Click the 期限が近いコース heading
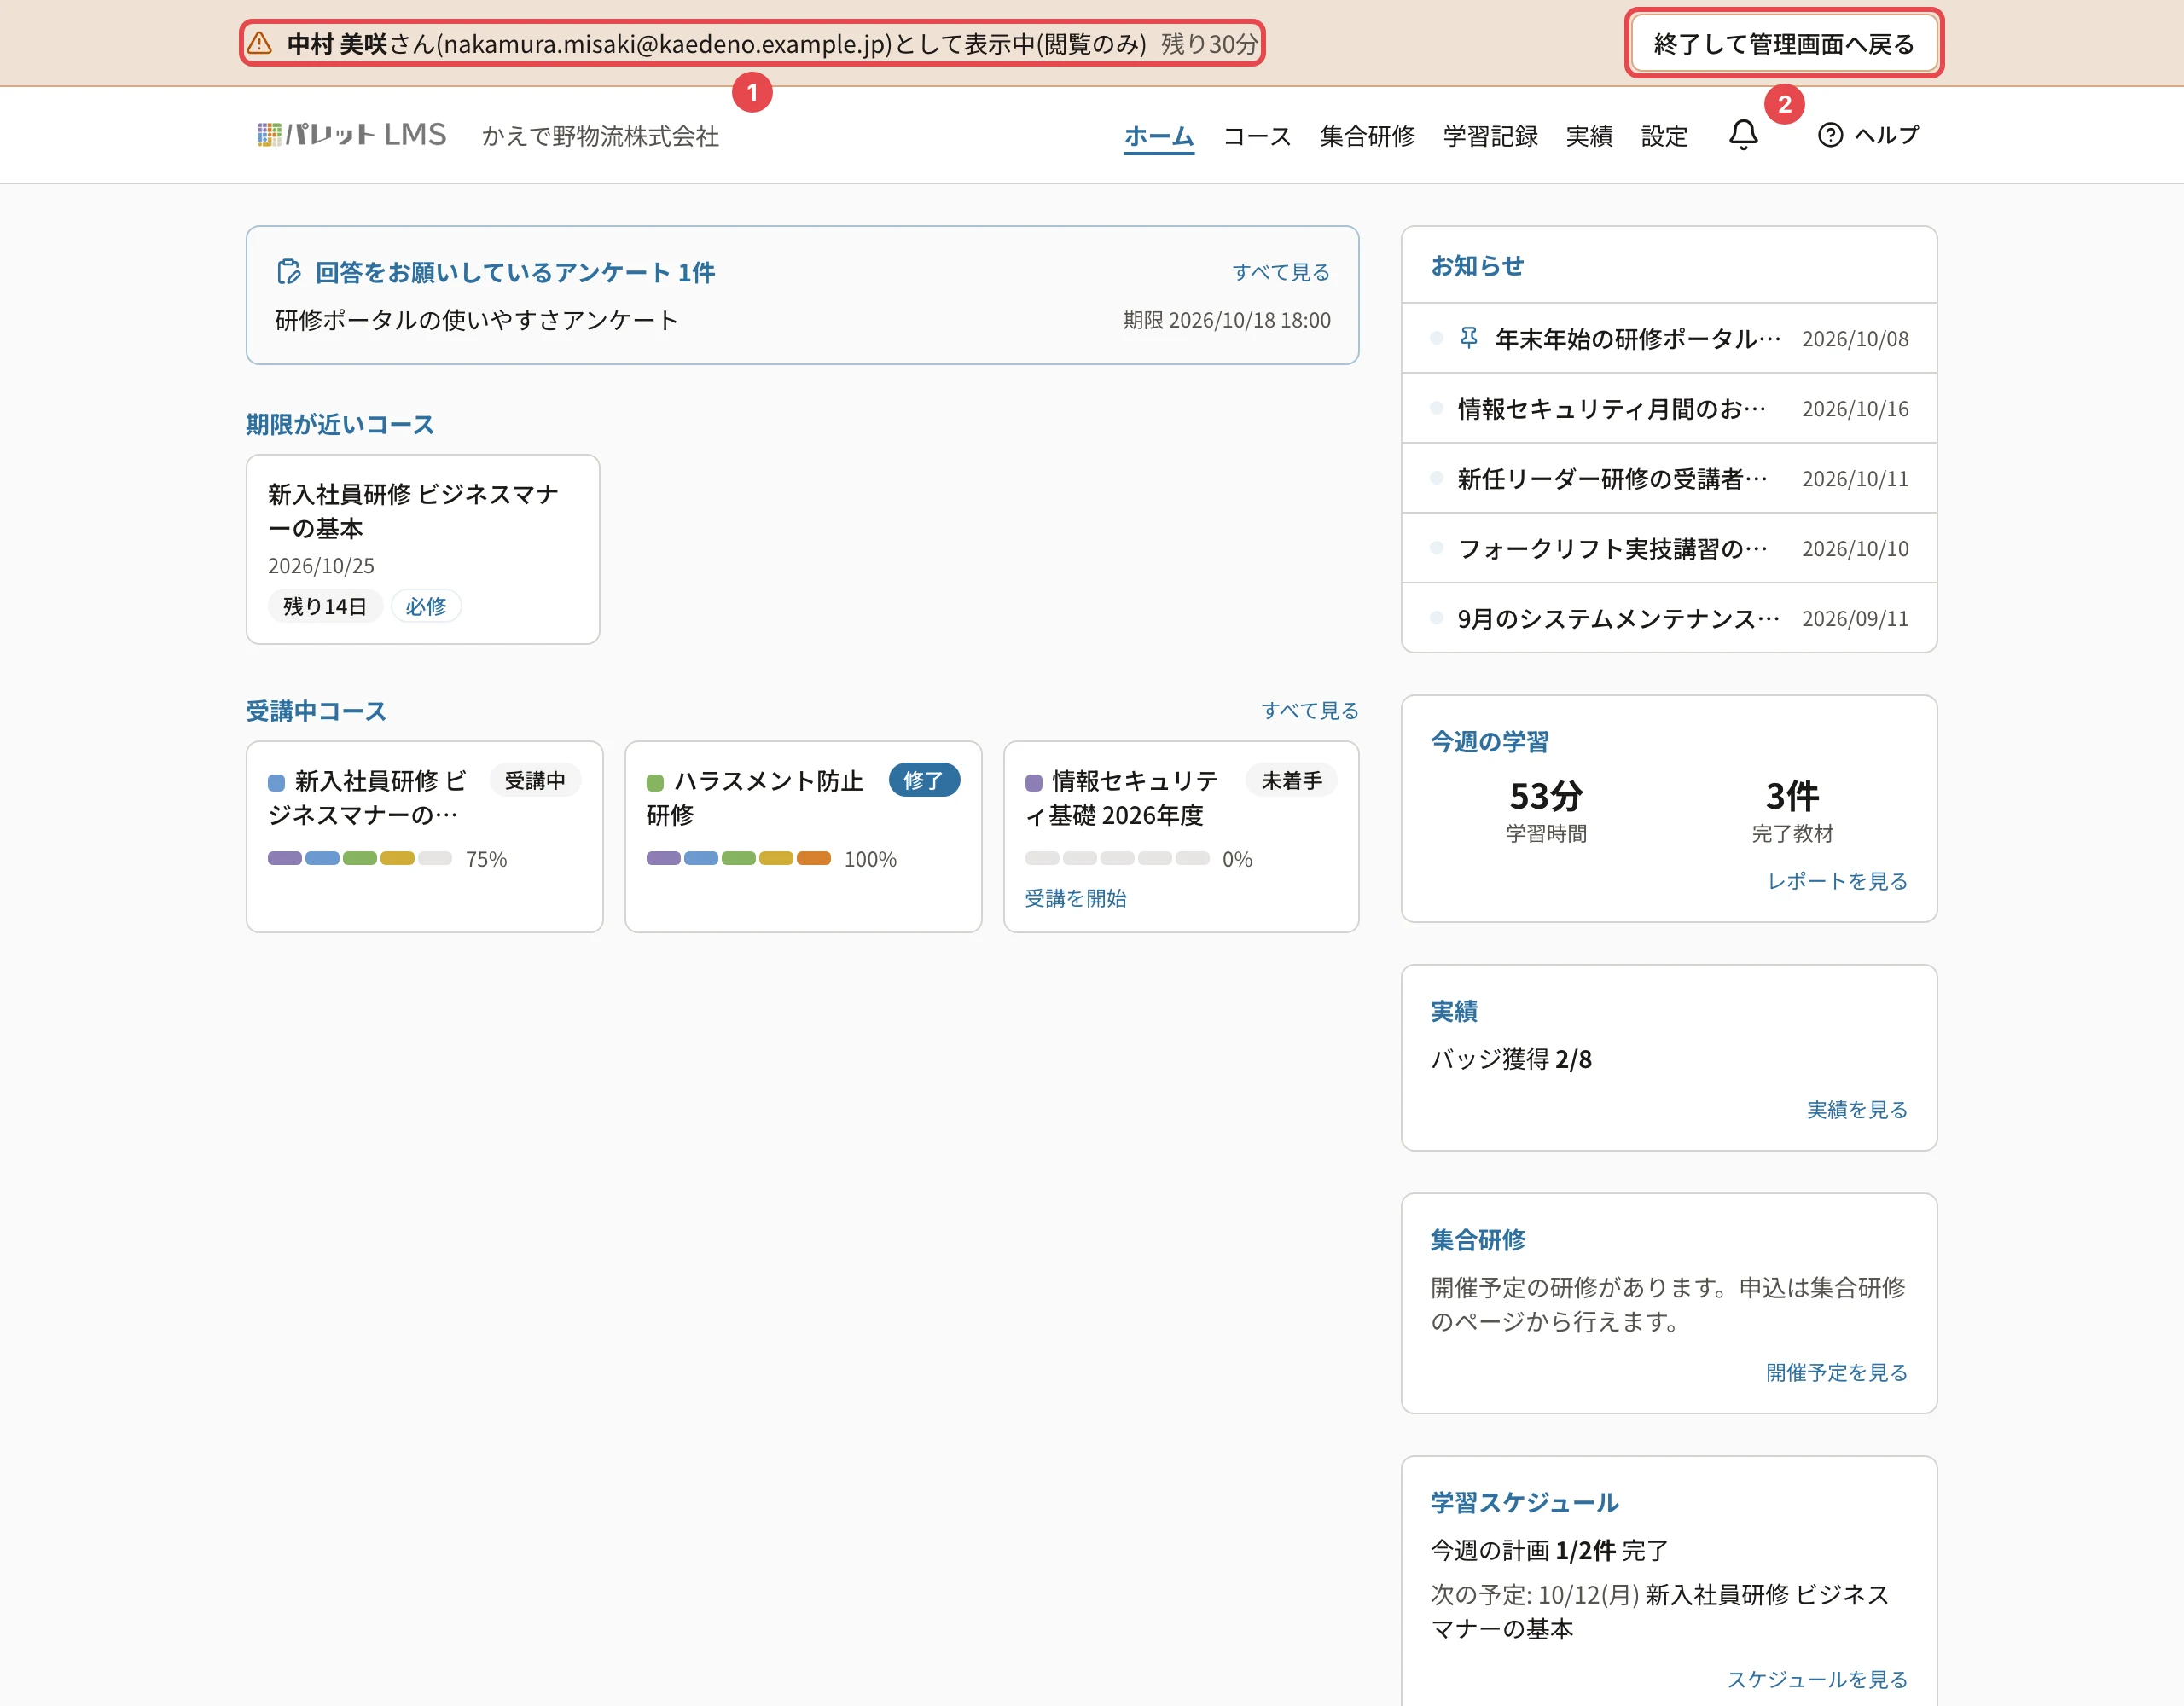 click(340, 424)
